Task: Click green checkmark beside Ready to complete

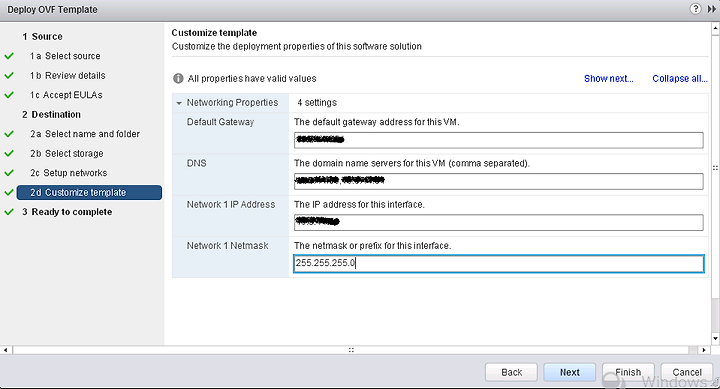Action: coord(9,212)
